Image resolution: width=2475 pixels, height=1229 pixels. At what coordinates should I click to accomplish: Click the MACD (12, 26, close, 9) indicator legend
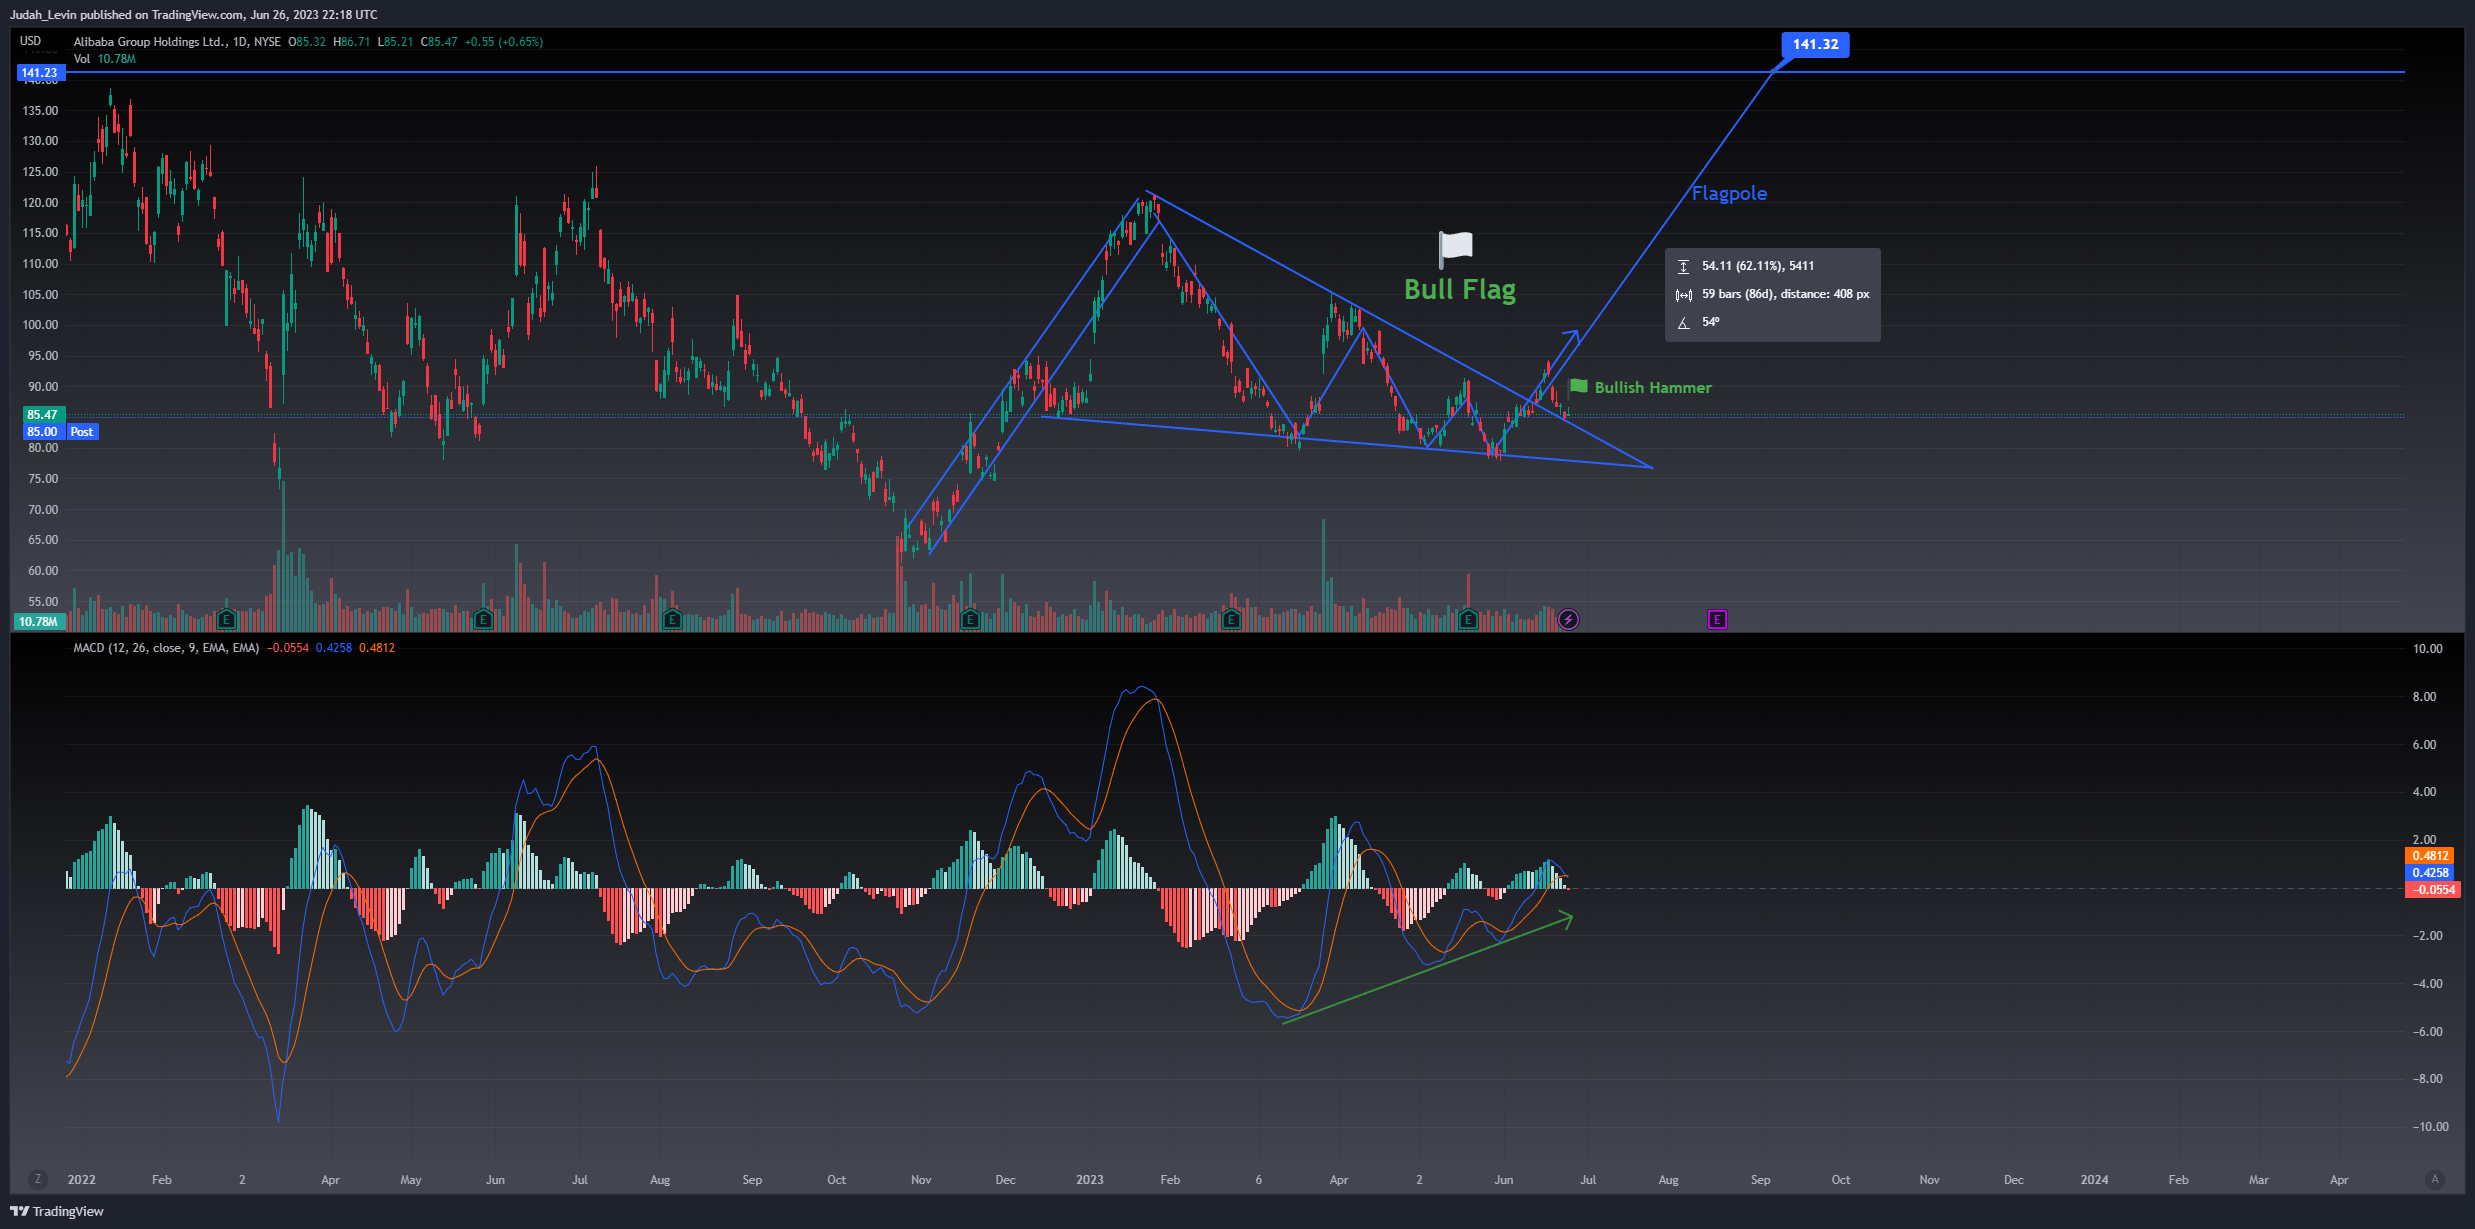[x=166, y=648]
